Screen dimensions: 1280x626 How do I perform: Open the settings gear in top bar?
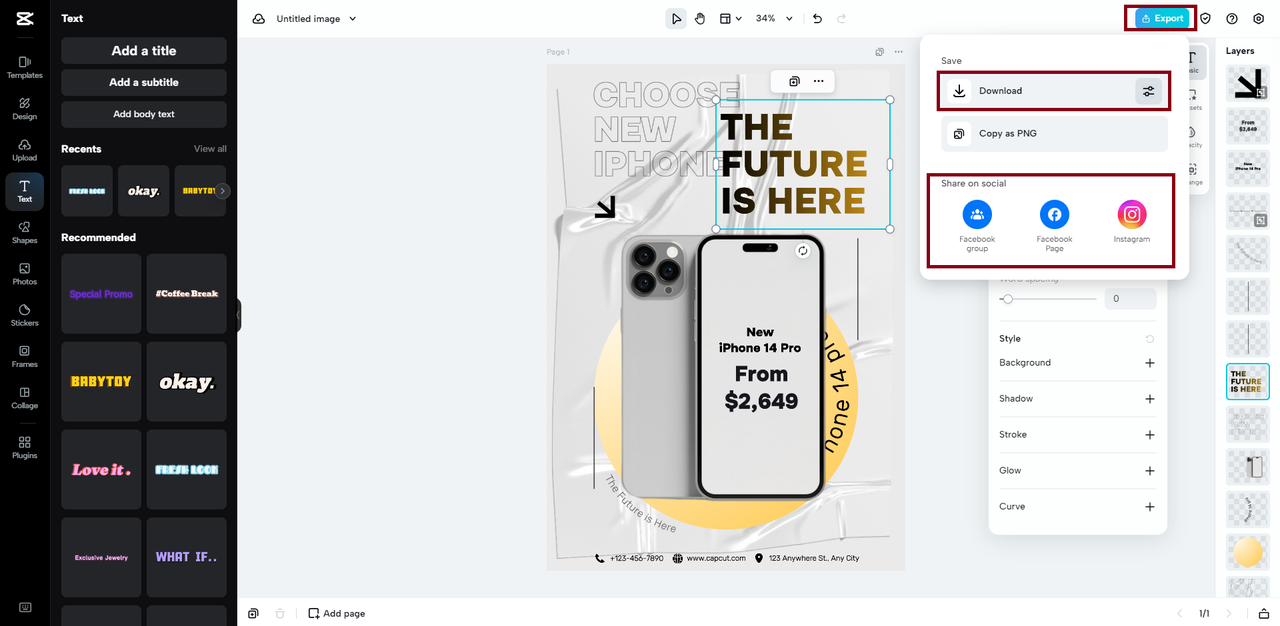click(x=1258, y=18)
